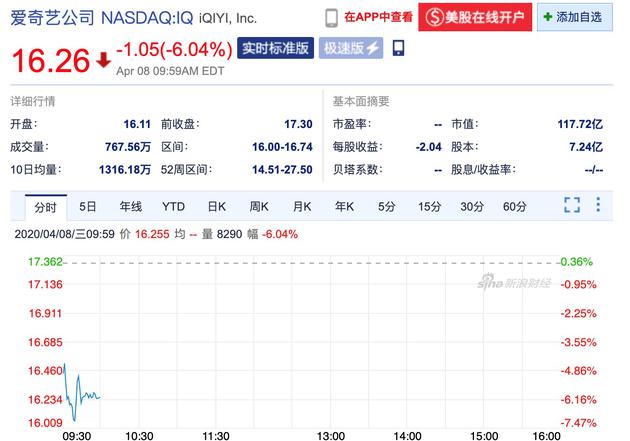The image size is (630, 441).
Task: Select the 60分 chart tab
Action: pyautogui.click(x=515, y=207)
